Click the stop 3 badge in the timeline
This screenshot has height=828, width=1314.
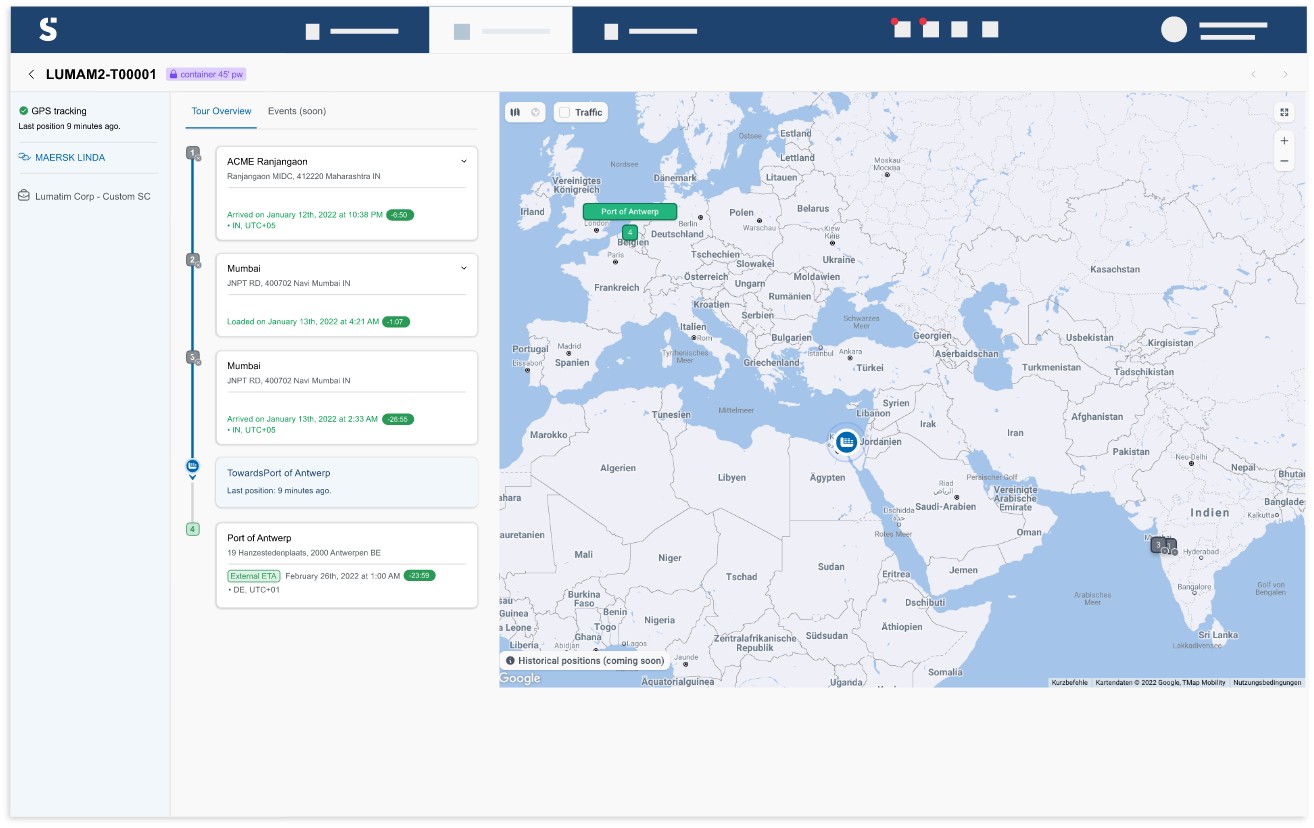coord(192,357)
